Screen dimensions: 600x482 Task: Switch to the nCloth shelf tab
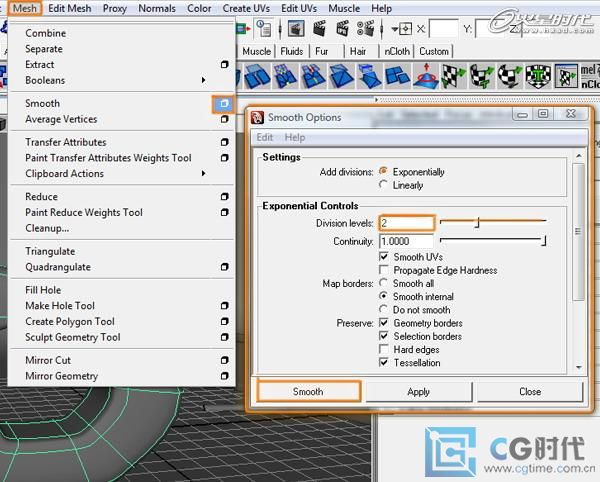(x=396, y=51)
